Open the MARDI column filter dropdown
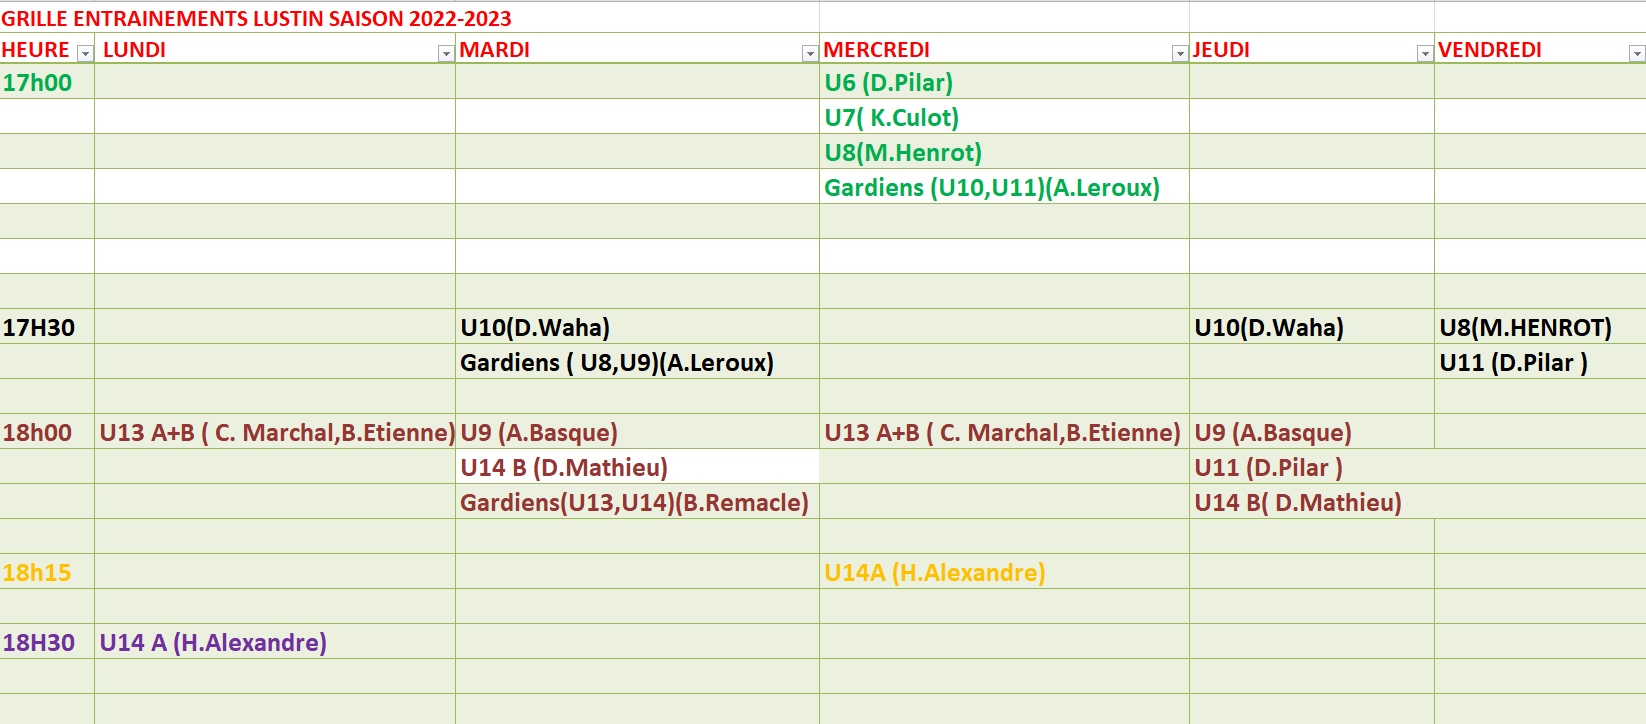 [x=810, y=54]
